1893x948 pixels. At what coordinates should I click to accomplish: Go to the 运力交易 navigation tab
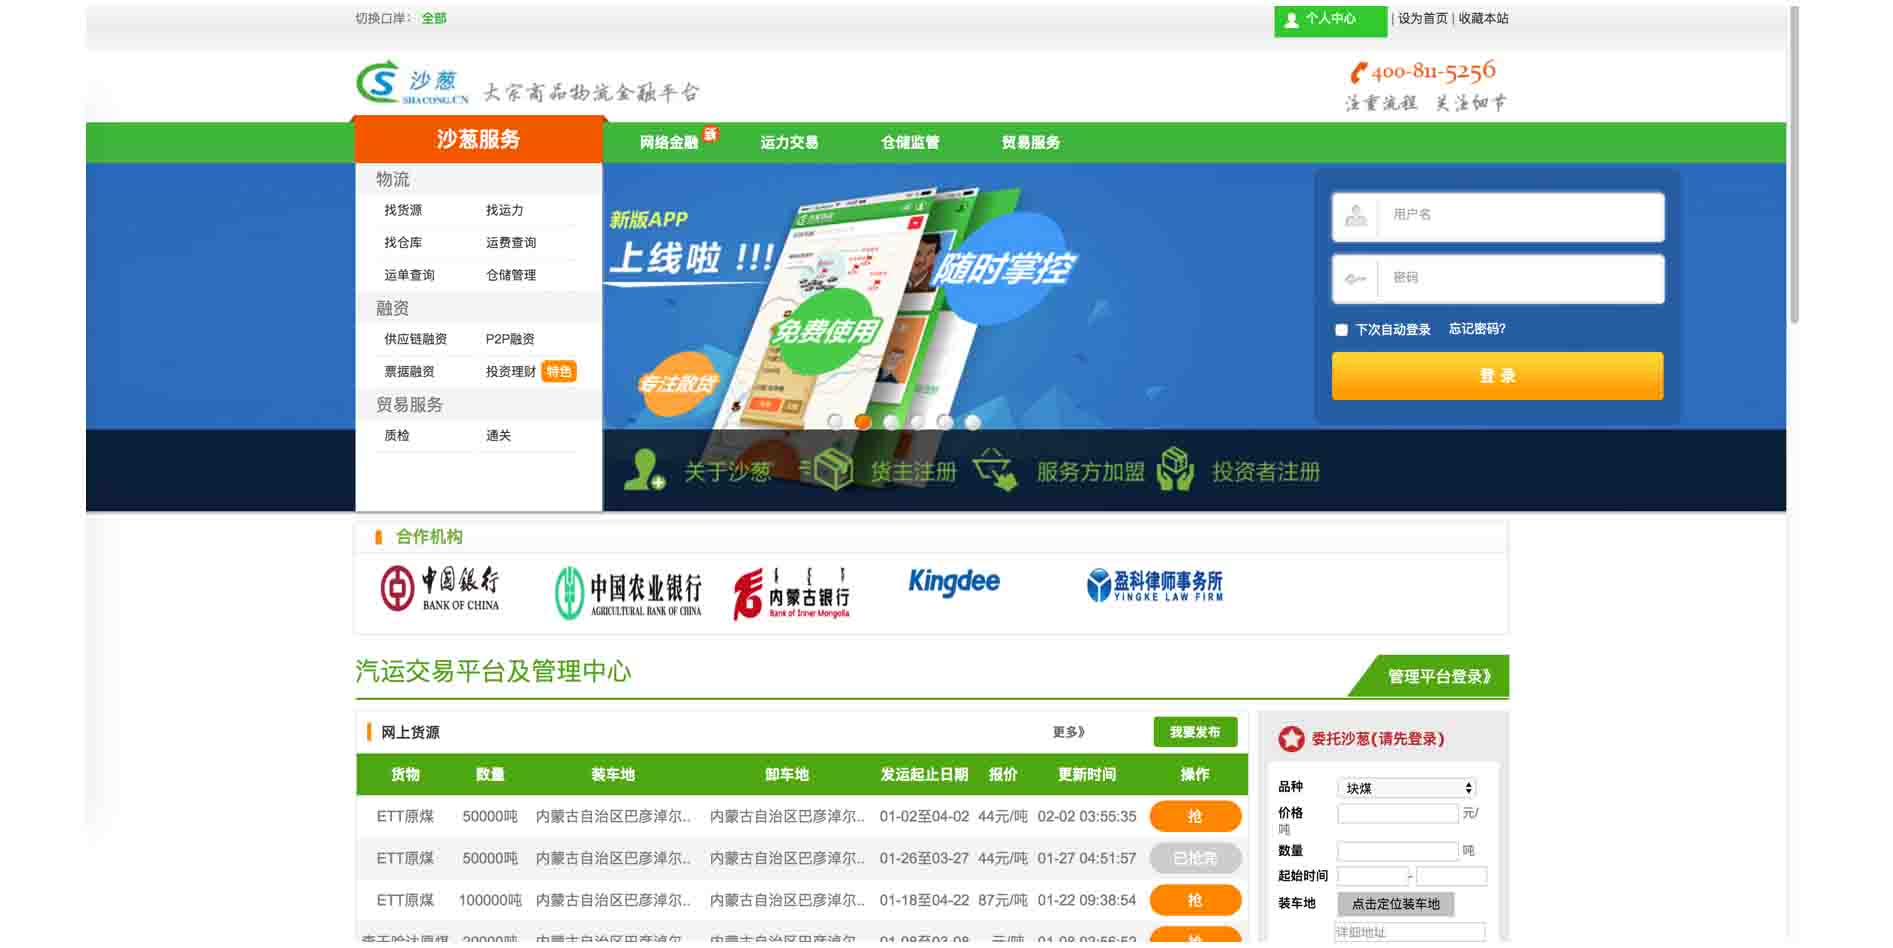(x=789, y=142)
